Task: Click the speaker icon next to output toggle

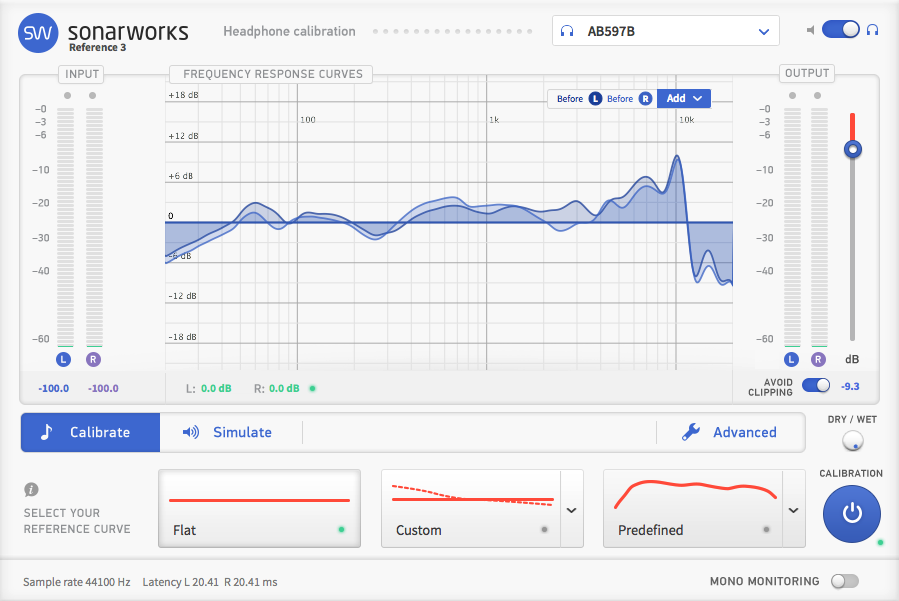Action: tap(810, 30)
